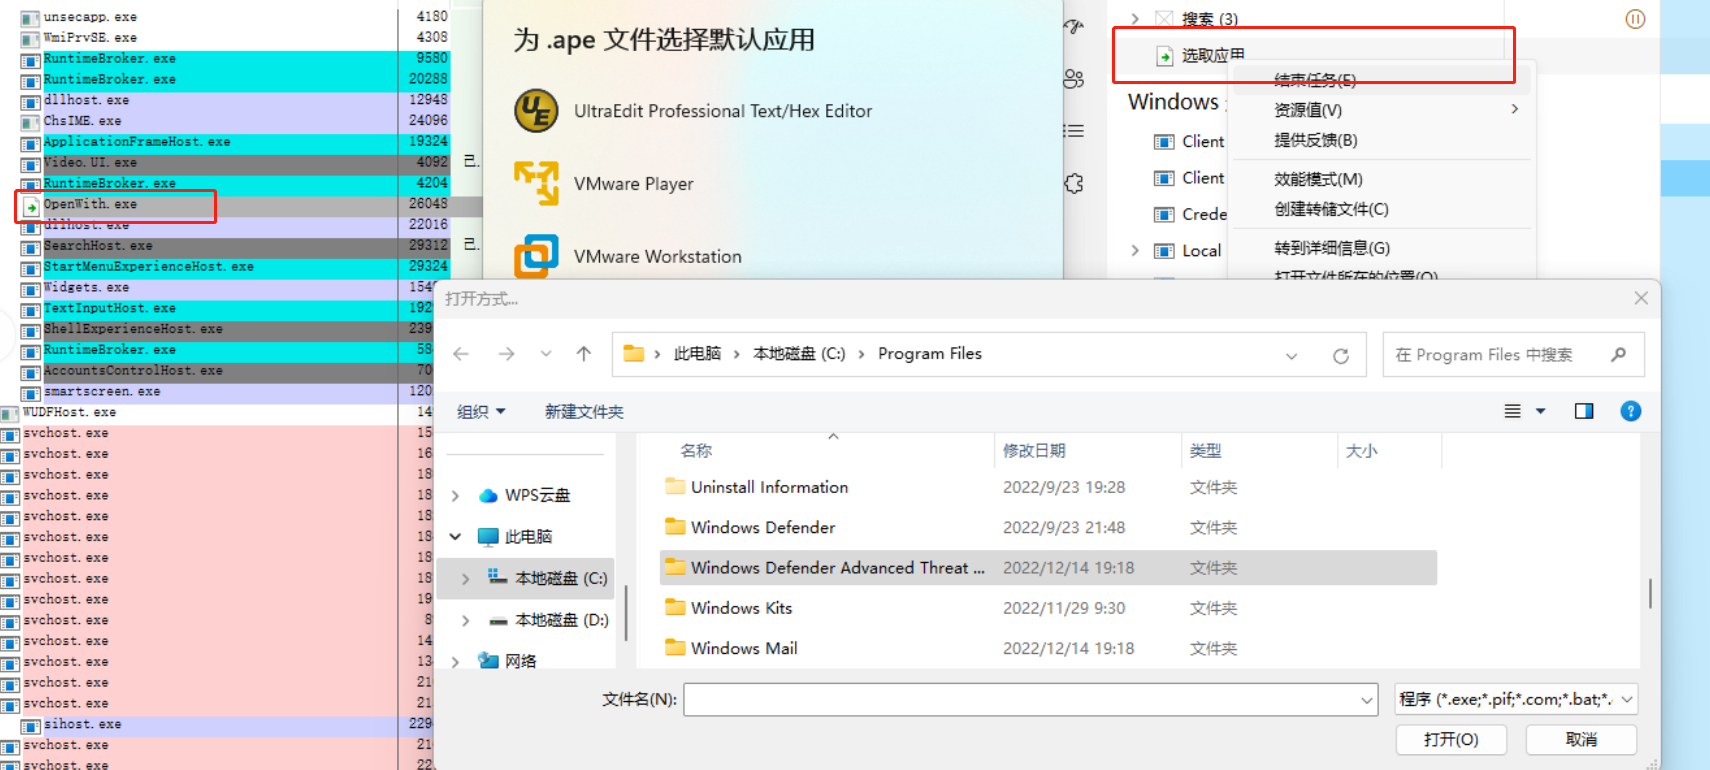Open the view options dropdown arrow

click(x=1541, y=411)
